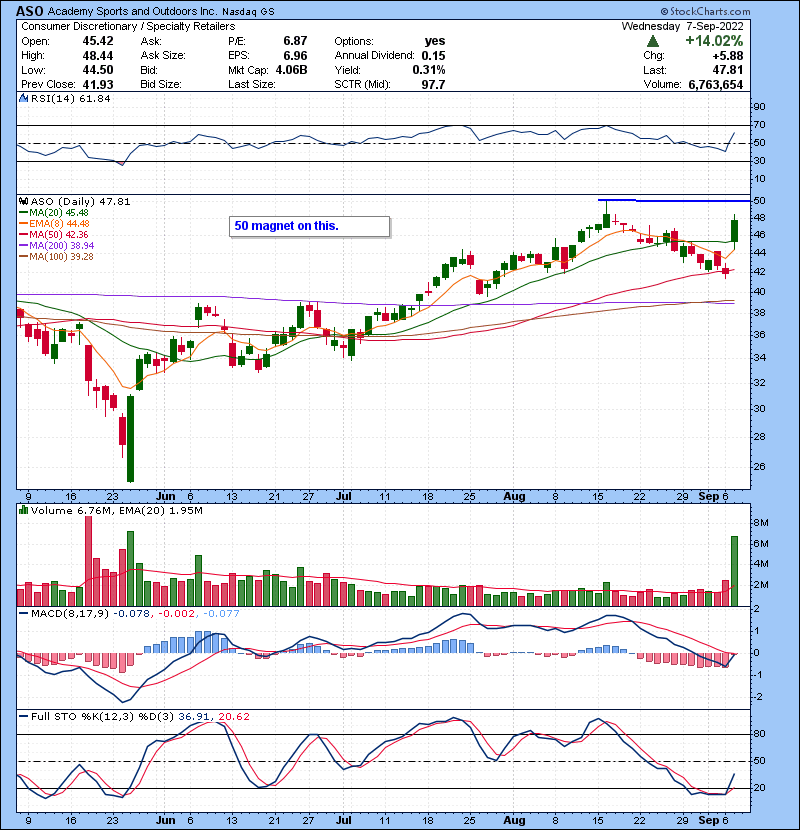Click the 'Sep' label on price chart axis

pyautogui.click(x=709, y=497)
